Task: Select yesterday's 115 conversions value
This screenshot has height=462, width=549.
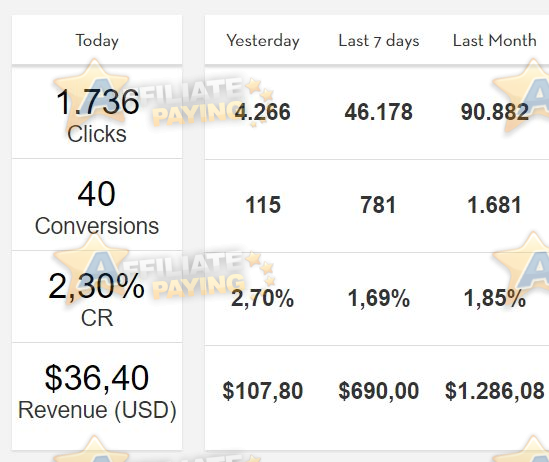Action: coord(263,205)
